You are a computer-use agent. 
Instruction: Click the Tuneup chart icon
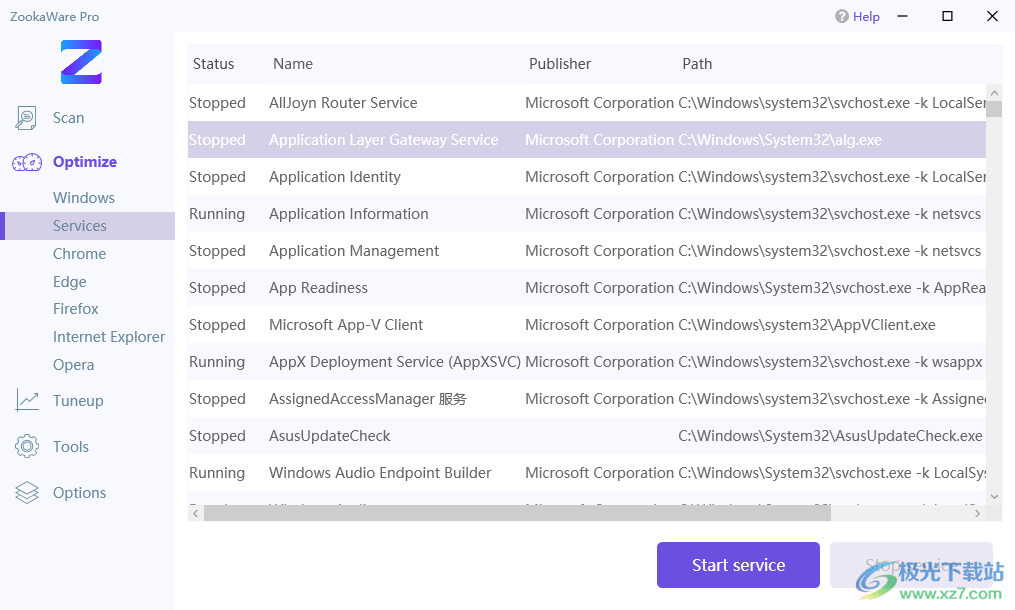pyautogui.click(x=27, y=401)
